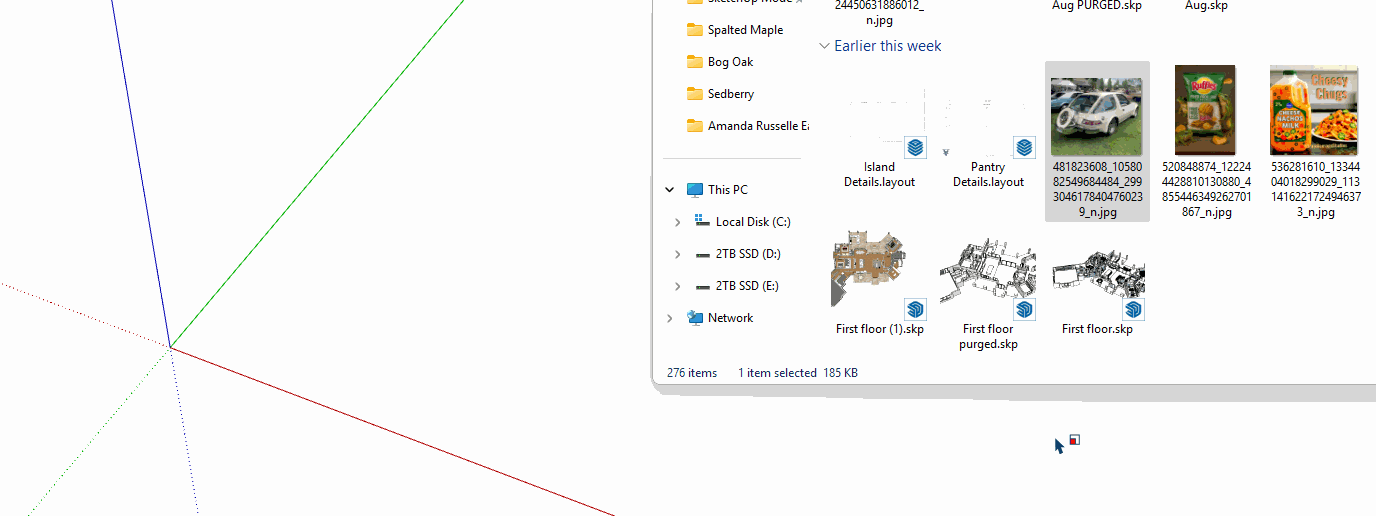The image size is (1376, 516).
Task: Collapse the This PC tree node
Action: (x=670, y=190)
